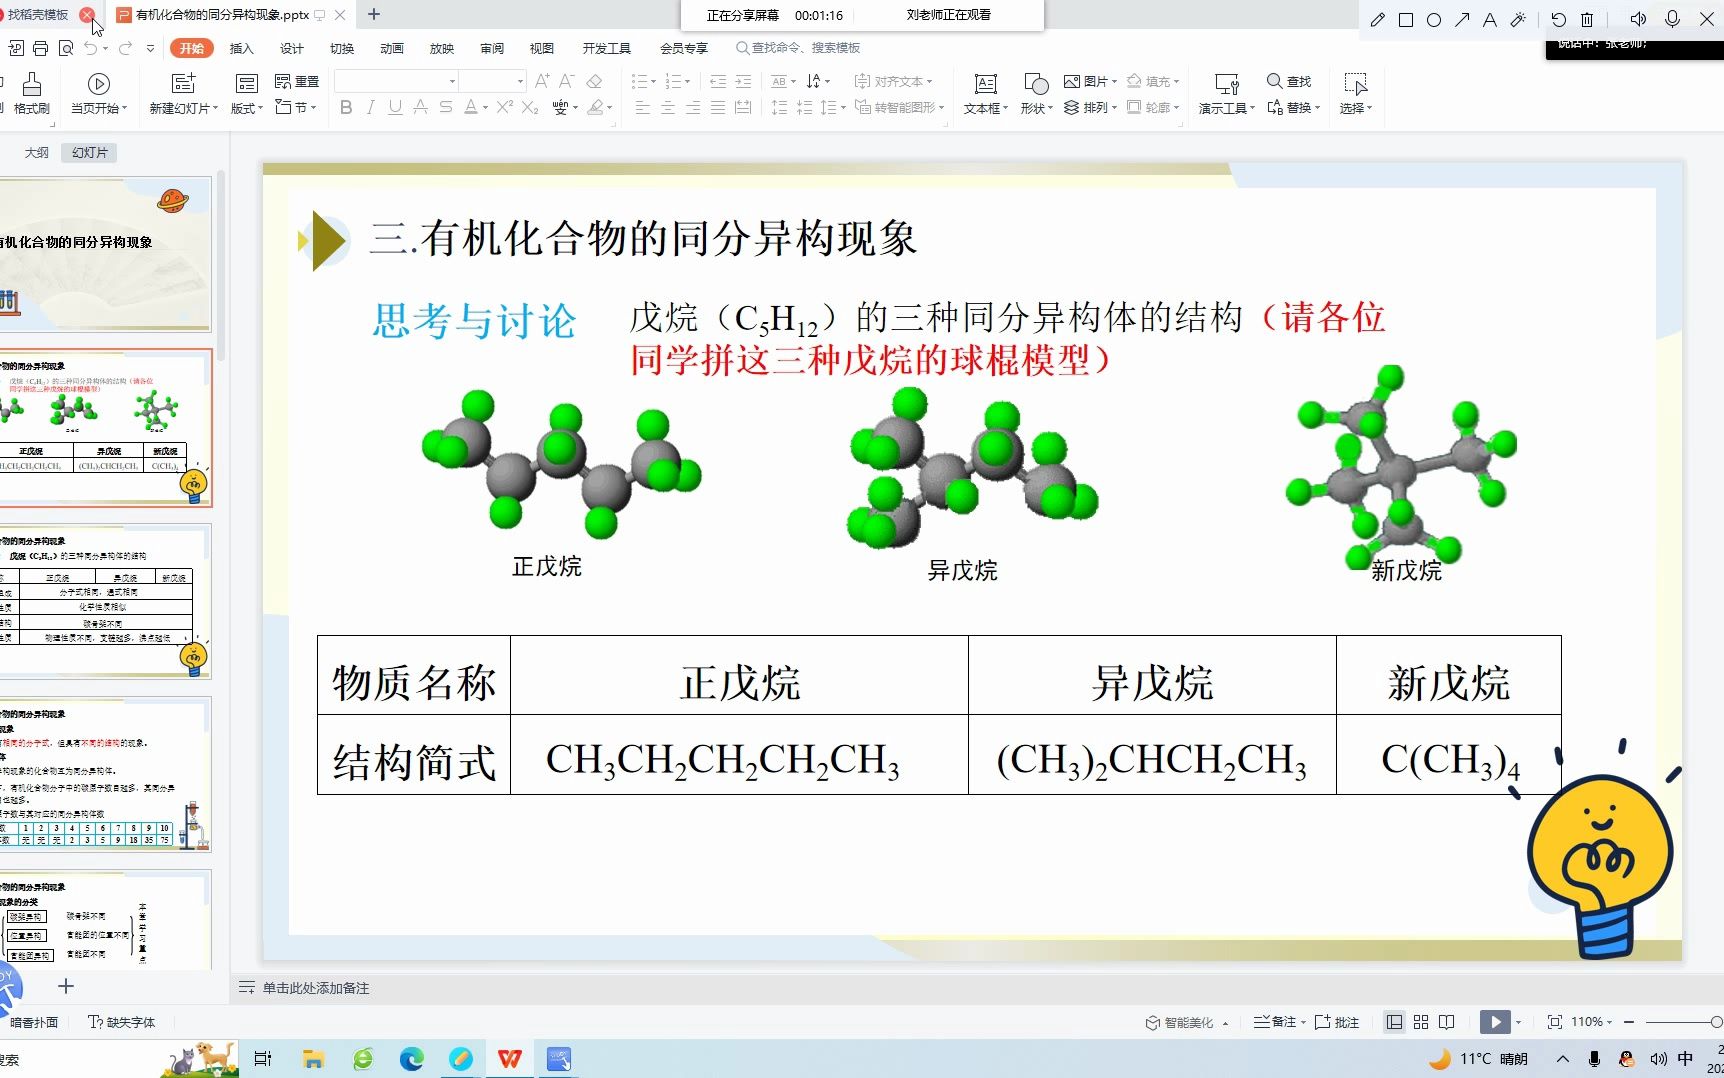Start slideshow from current page (当页开始)
Screen dimensions: 1724x1078
[x=98, y=94]
